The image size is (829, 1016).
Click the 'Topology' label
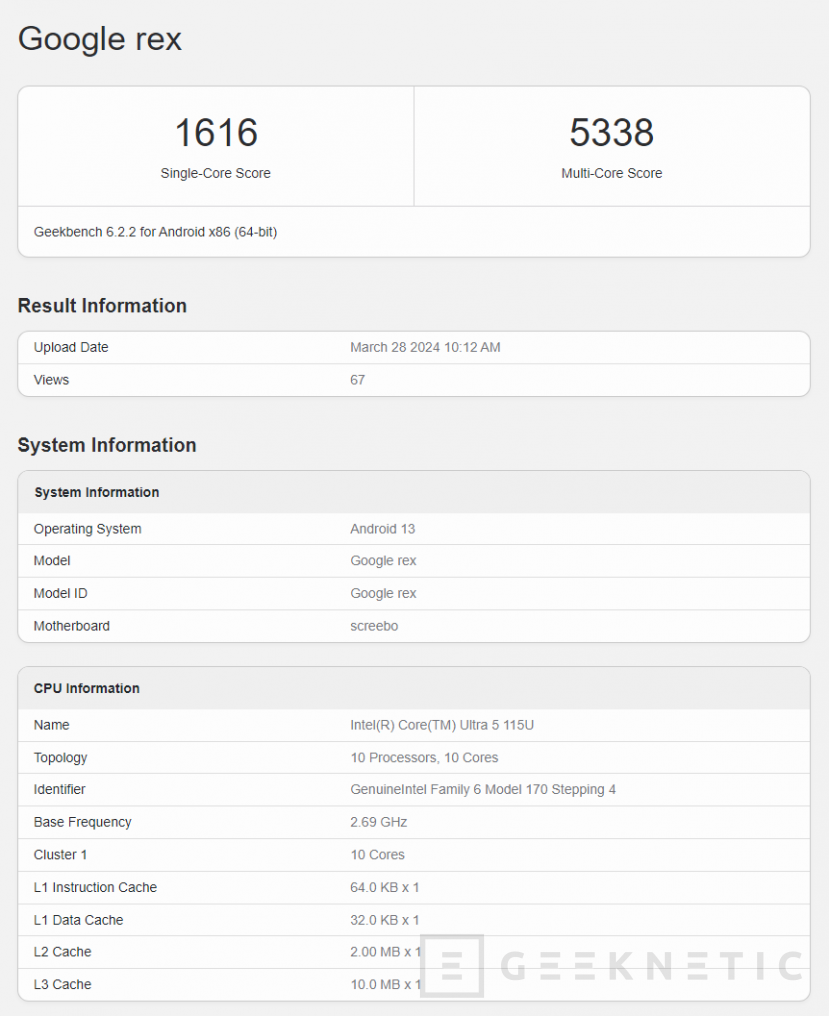coord(60,757)
